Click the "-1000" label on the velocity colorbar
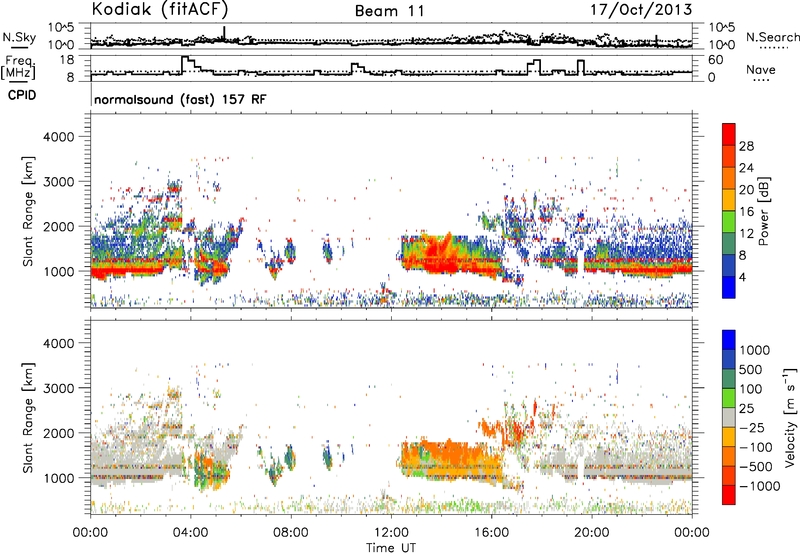This screenshot has width=800, height=554. [759, 486]
